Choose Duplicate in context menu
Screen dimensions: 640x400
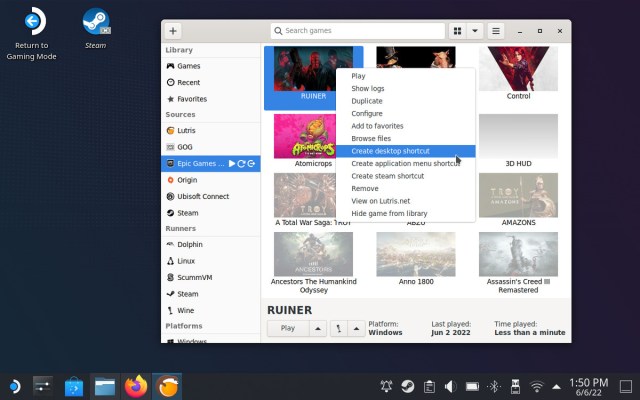point(405,101)
